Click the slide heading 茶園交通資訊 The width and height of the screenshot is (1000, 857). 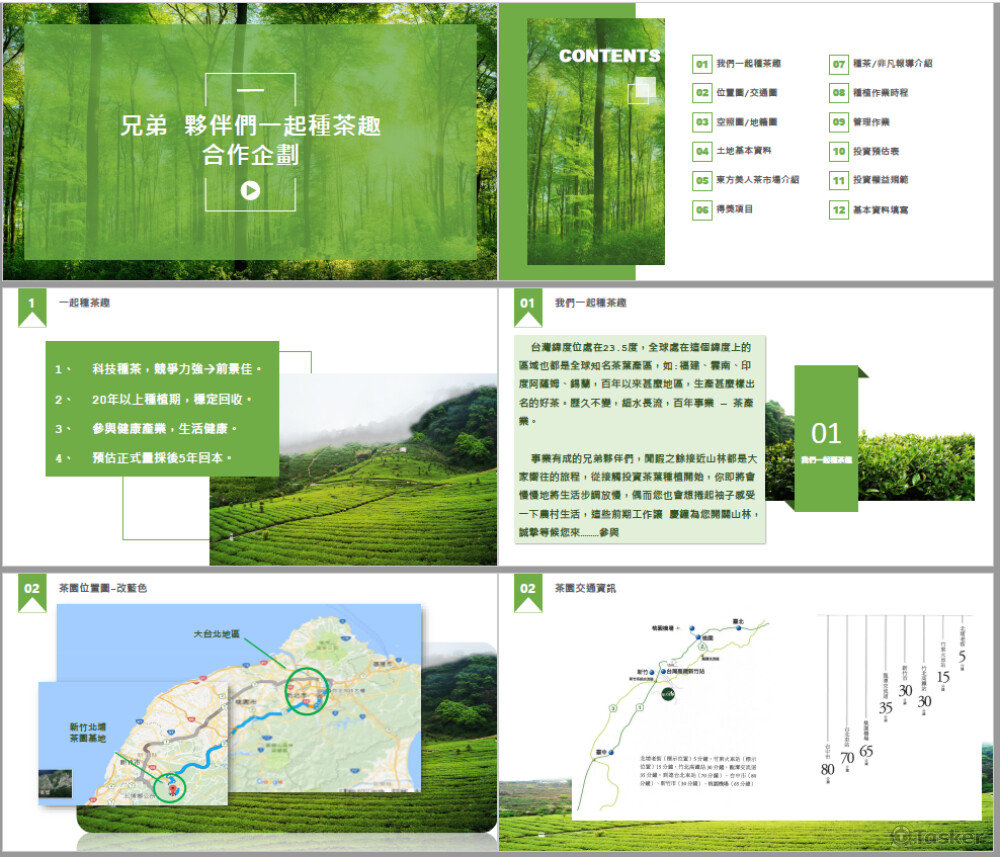pos(585,588)
